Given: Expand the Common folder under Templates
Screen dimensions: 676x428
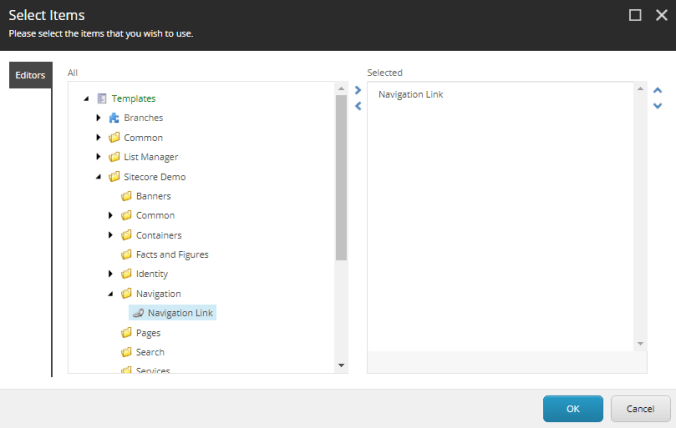Looking at the screenshot, I should tap(98, 137).
